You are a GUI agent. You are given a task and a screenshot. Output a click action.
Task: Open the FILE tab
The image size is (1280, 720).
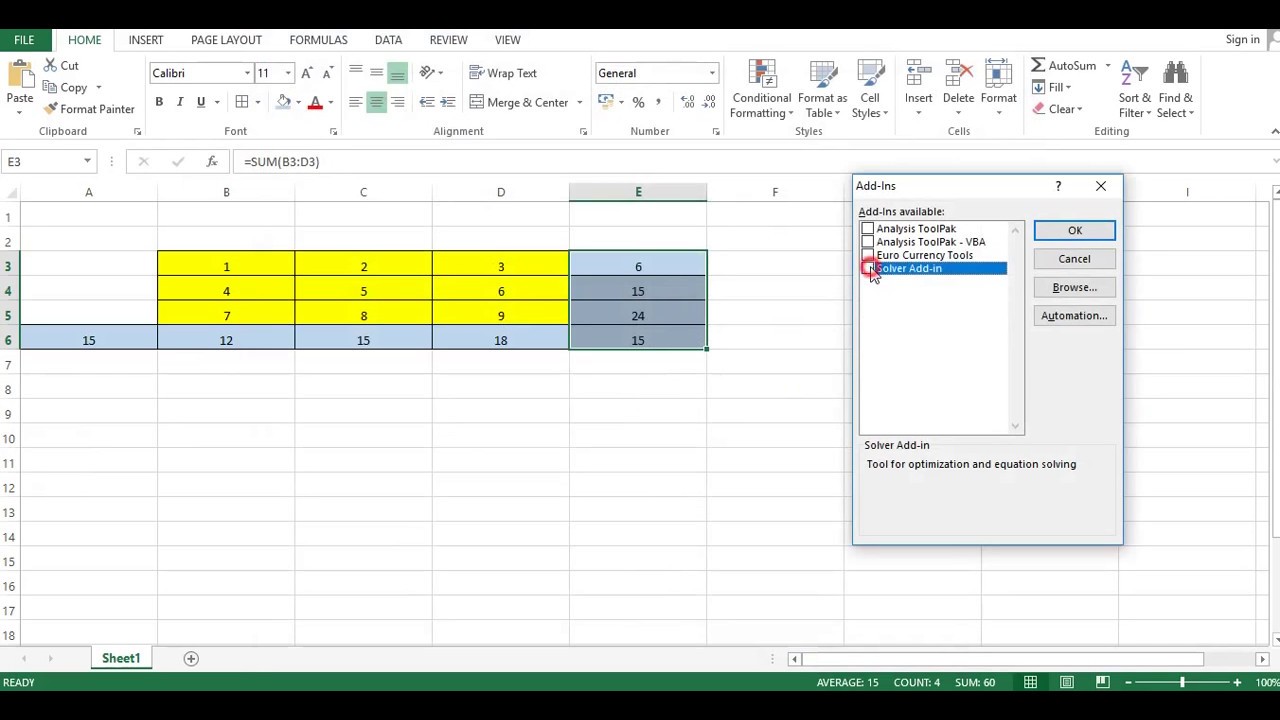(24, 40)
